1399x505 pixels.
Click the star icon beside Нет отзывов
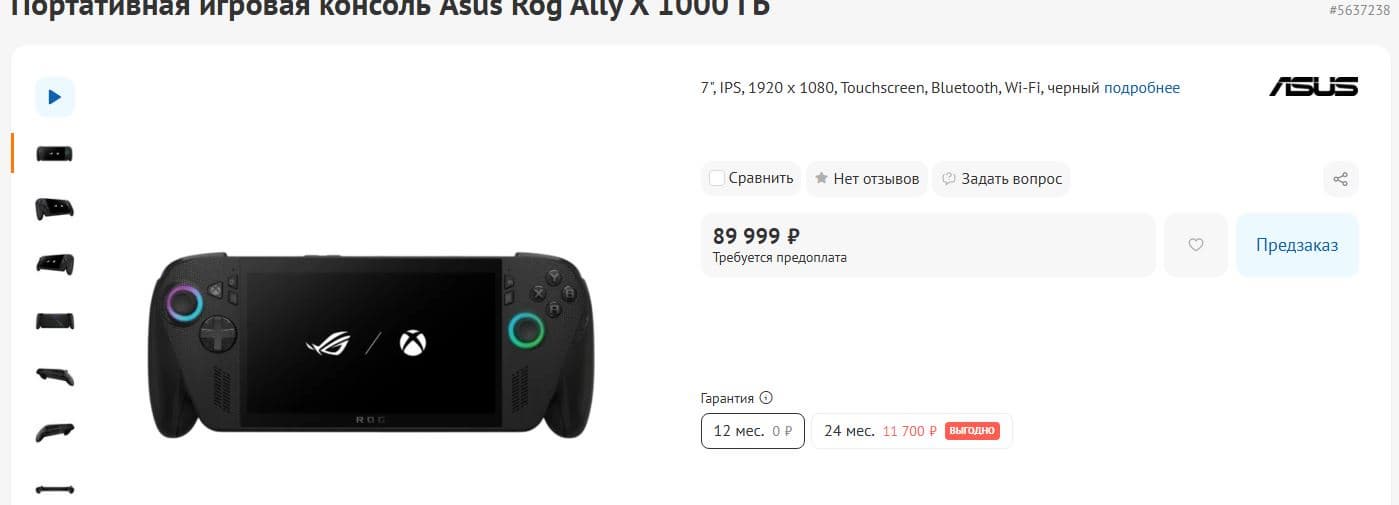point(821,179)
